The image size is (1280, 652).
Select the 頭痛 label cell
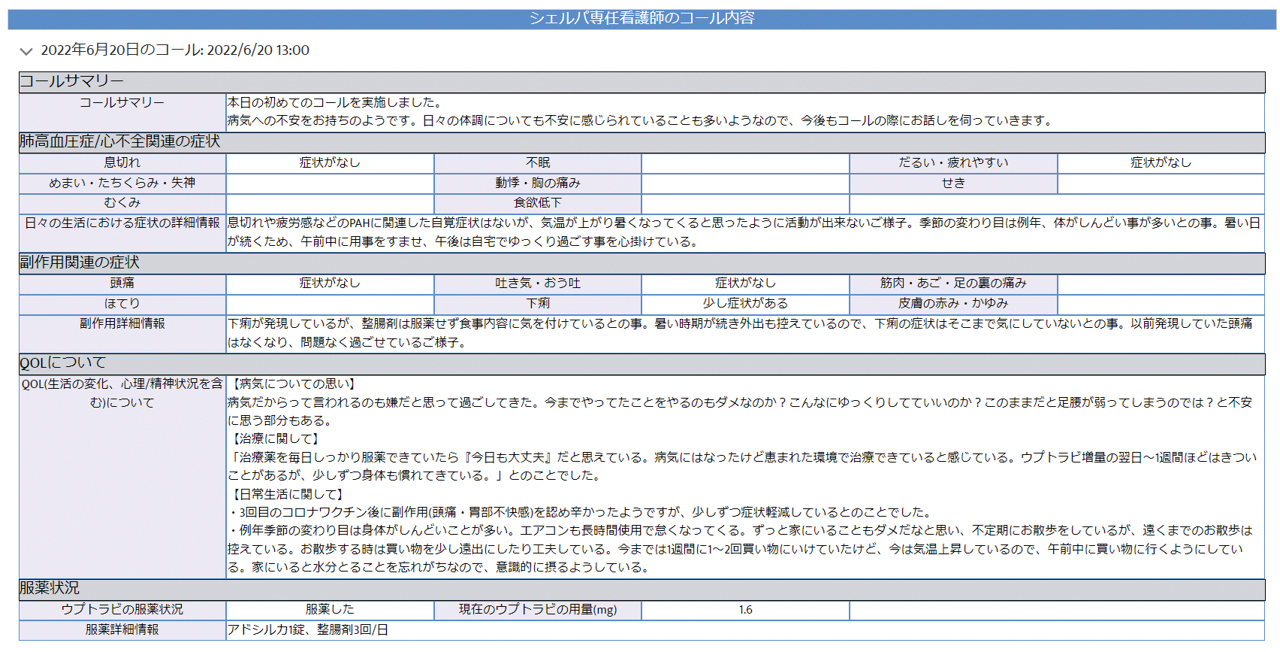tap(122, 283)
